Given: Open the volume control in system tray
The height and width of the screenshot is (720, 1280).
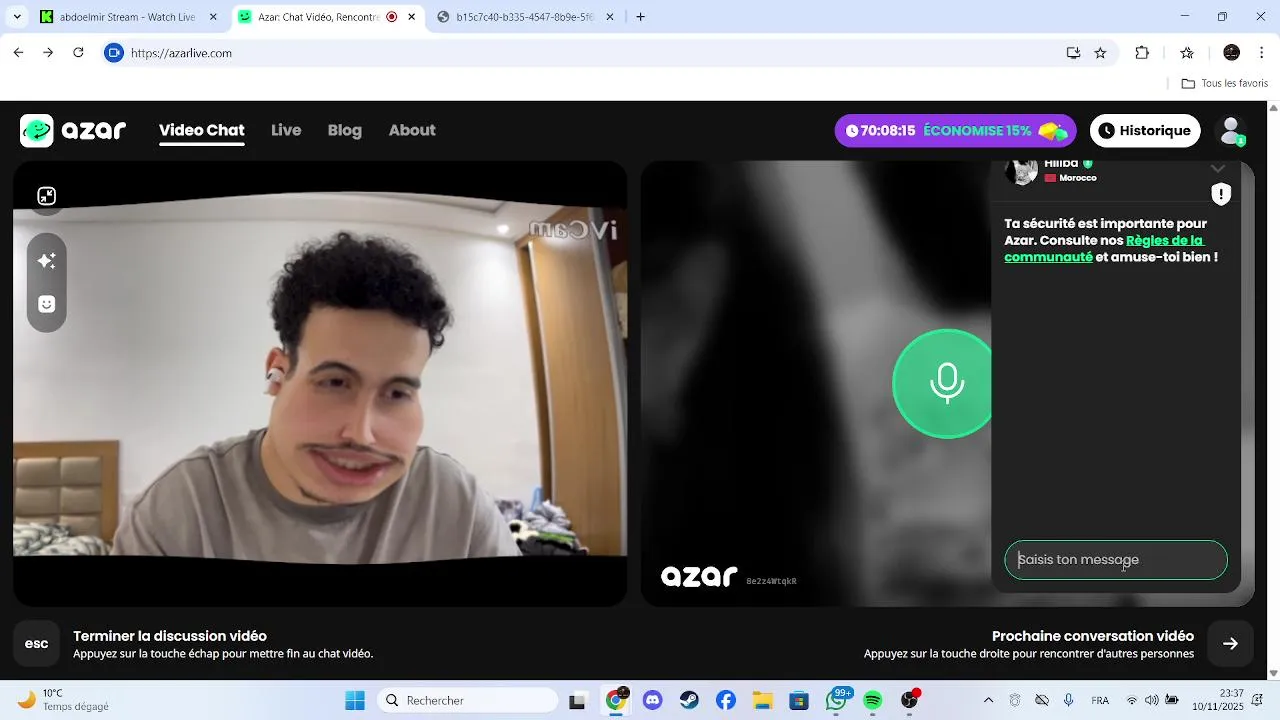Looking at the screenshot, I should point(1152,701).
